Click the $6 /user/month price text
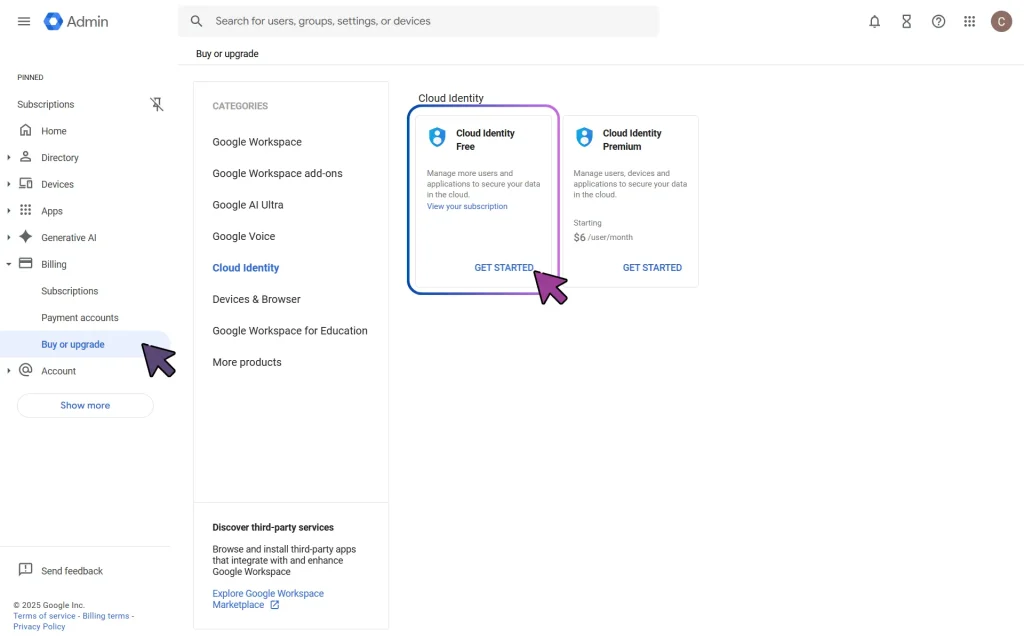The width and height of the screenshot is (1024, 640). [x=603, y=237]
